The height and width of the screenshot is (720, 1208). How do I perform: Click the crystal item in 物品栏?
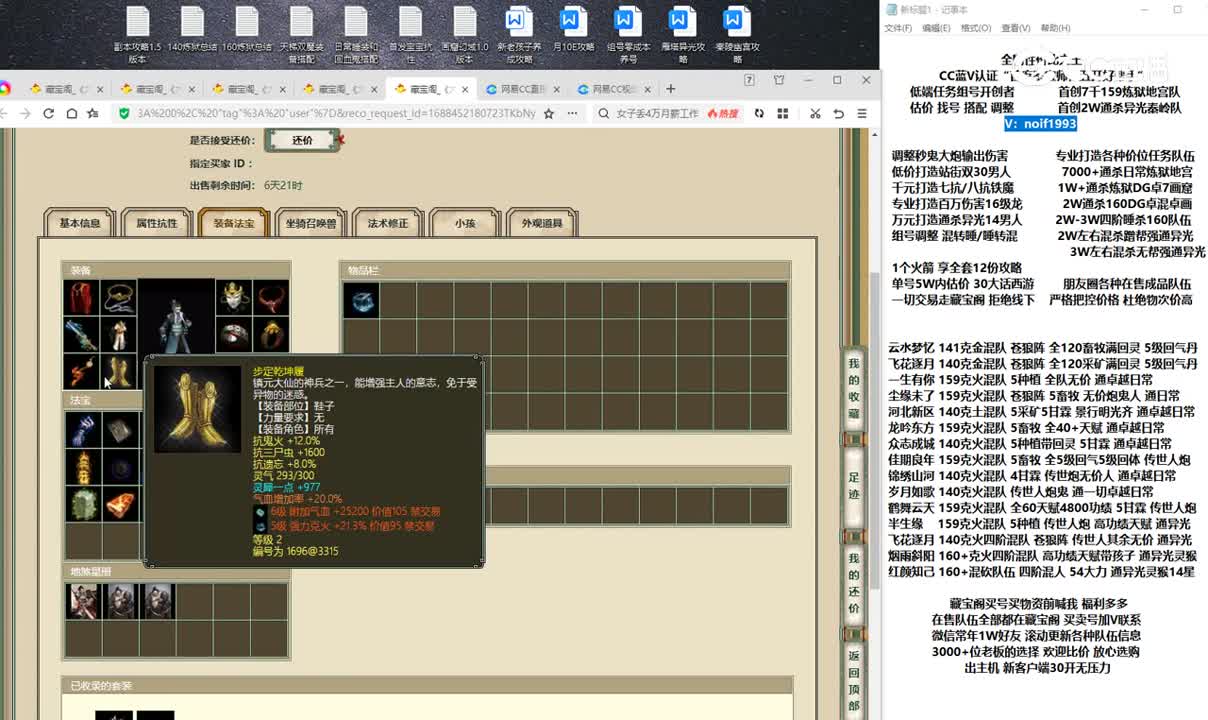coord(361,299)
